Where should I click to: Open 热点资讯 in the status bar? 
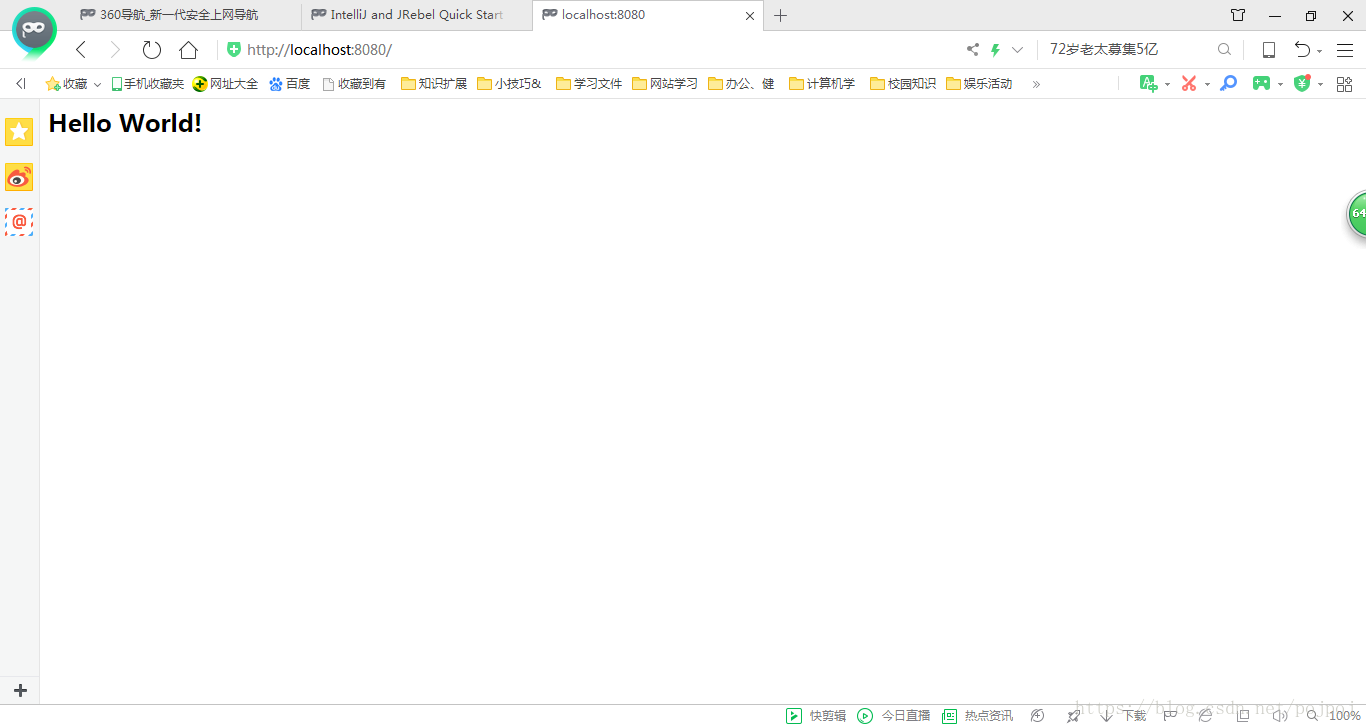[978, 716]
